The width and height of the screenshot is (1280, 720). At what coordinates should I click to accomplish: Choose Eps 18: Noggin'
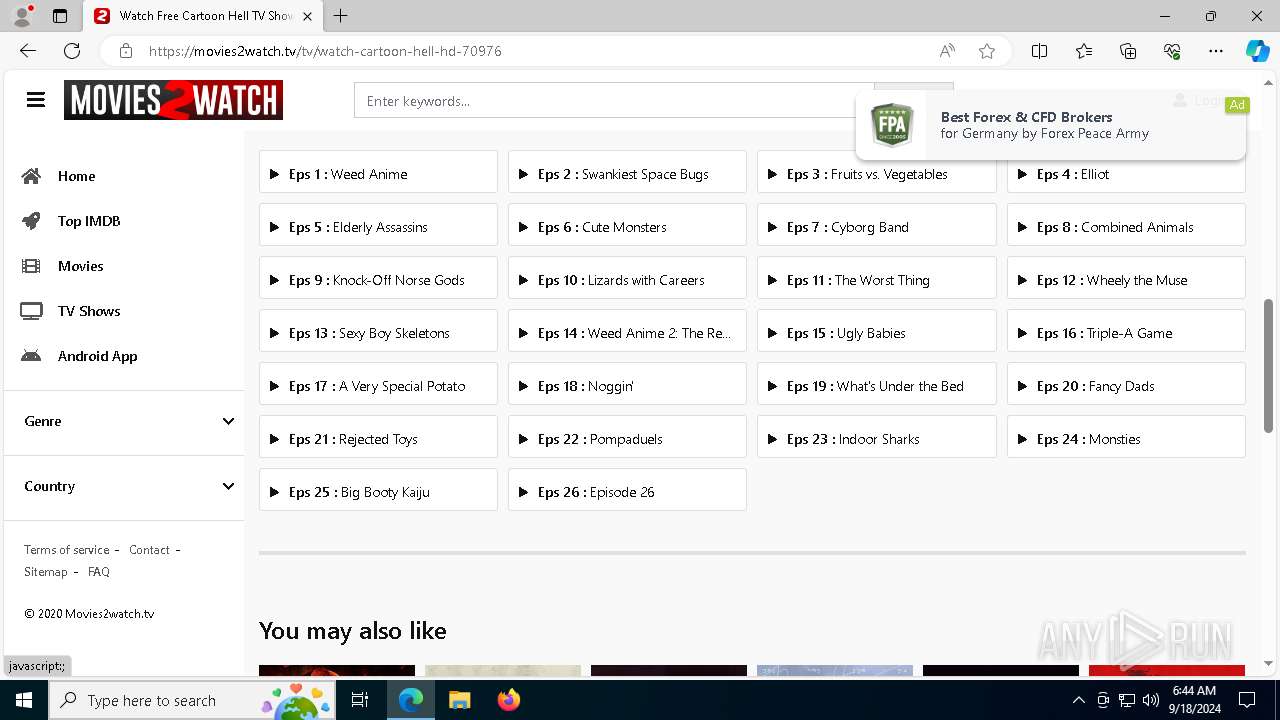(627, 386)
